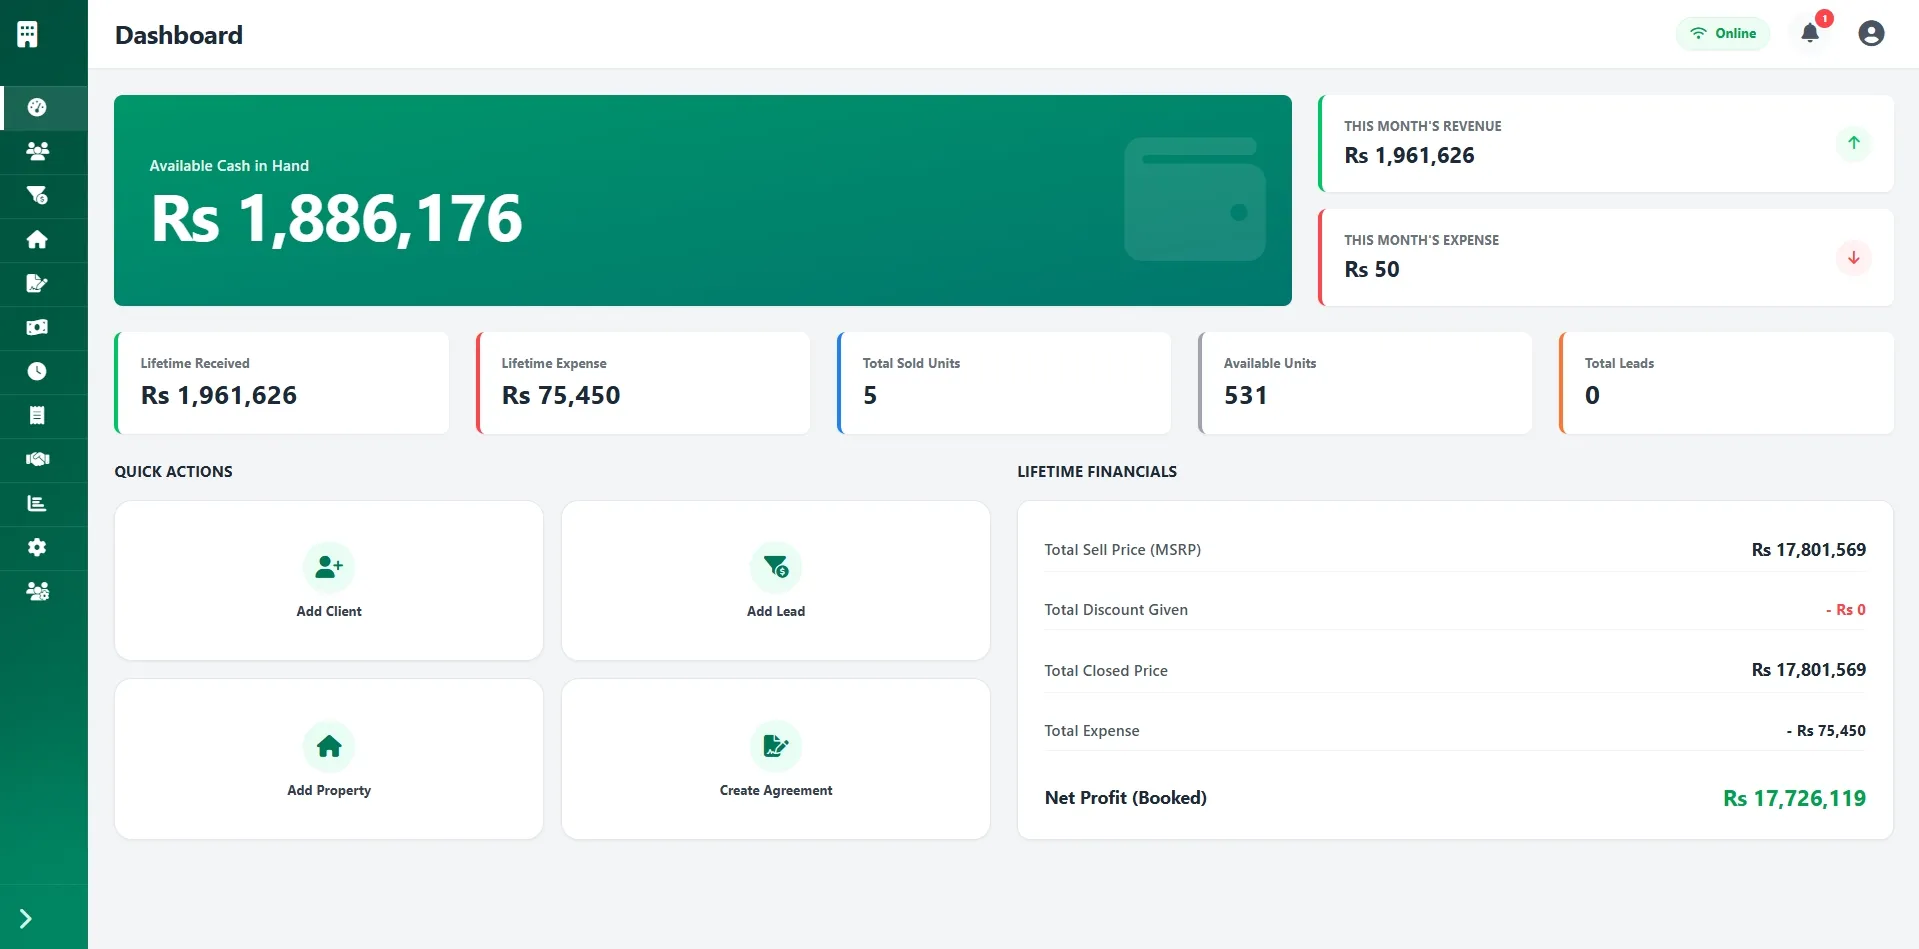View history using the clock icon
The height and width of the screenshot is (949, 1919).
[37, 371]
